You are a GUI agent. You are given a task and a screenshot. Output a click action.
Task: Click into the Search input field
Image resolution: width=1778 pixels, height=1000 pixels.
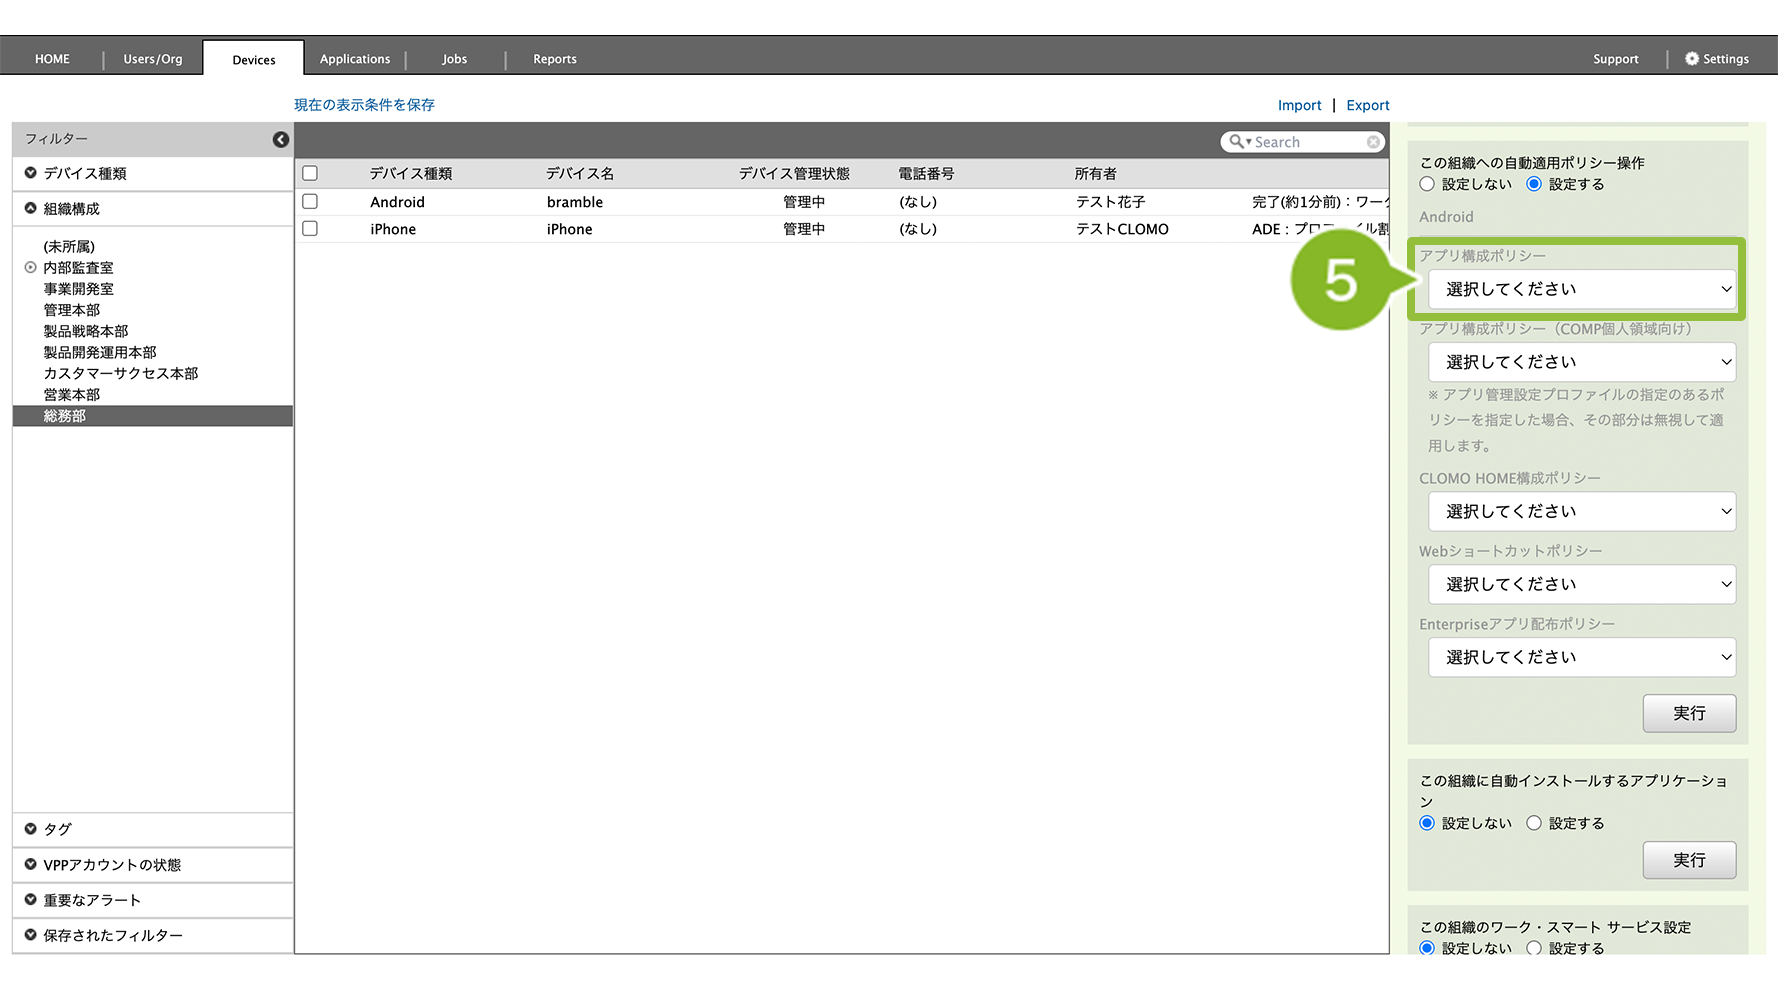[1308, 142]
